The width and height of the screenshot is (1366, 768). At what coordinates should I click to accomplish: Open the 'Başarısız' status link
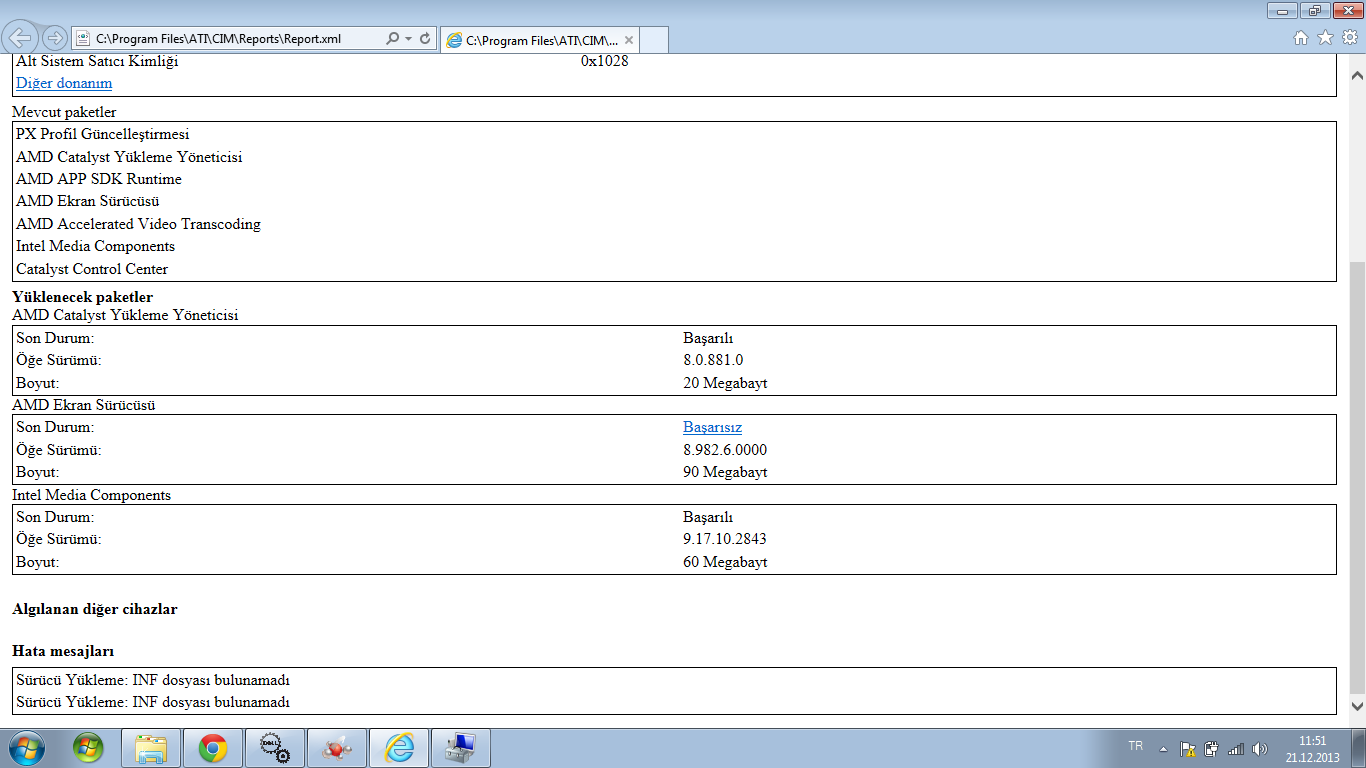pos(712,427)
